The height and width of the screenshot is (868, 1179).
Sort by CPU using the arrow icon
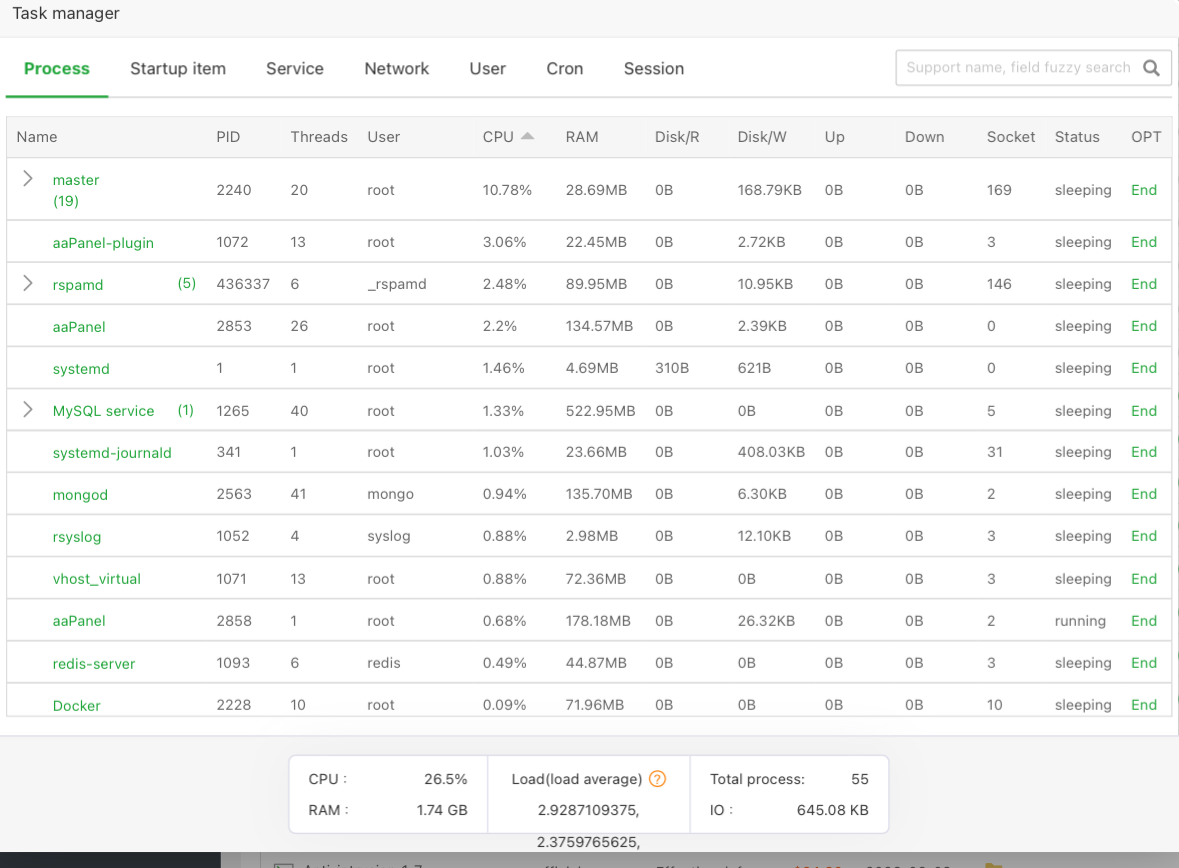528,136
